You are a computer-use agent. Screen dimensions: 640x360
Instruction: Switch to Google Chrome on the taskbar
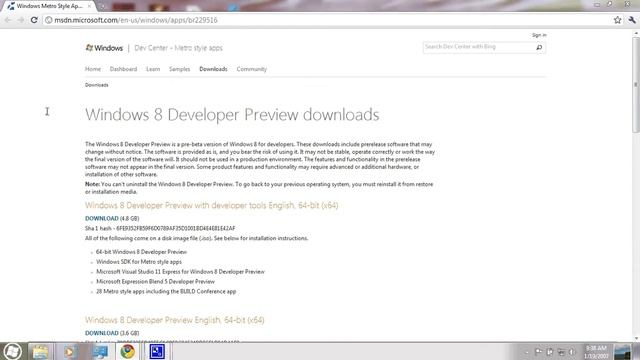pyautogui.click(x=128, y=351)
